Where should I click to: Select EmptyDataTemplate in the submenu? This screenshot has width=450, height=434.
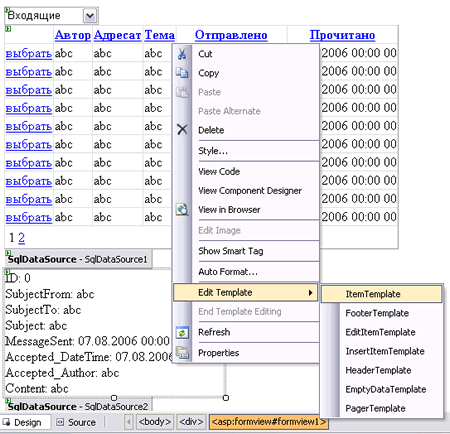click(x=382, y=389)
